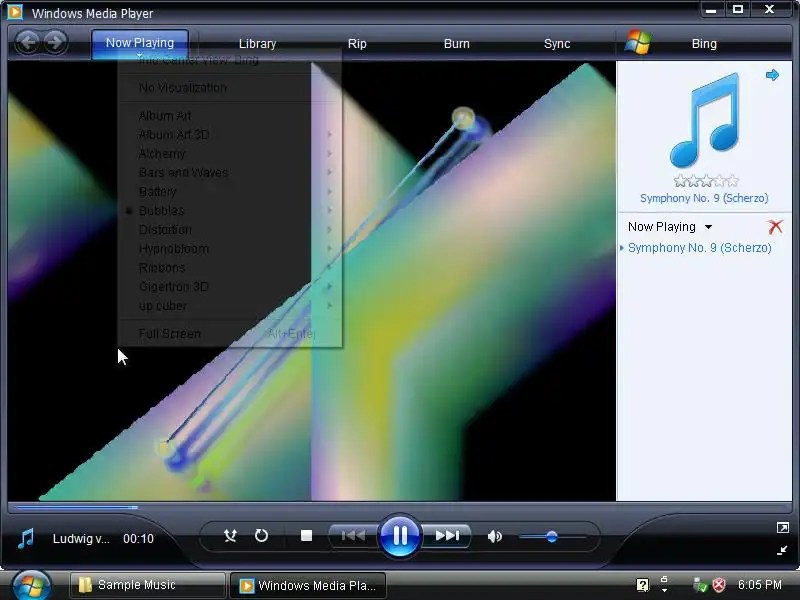Screen dimensions: 800x600
Task: Click the Ludwig v... artist text
Action: [x=81, y=539]
